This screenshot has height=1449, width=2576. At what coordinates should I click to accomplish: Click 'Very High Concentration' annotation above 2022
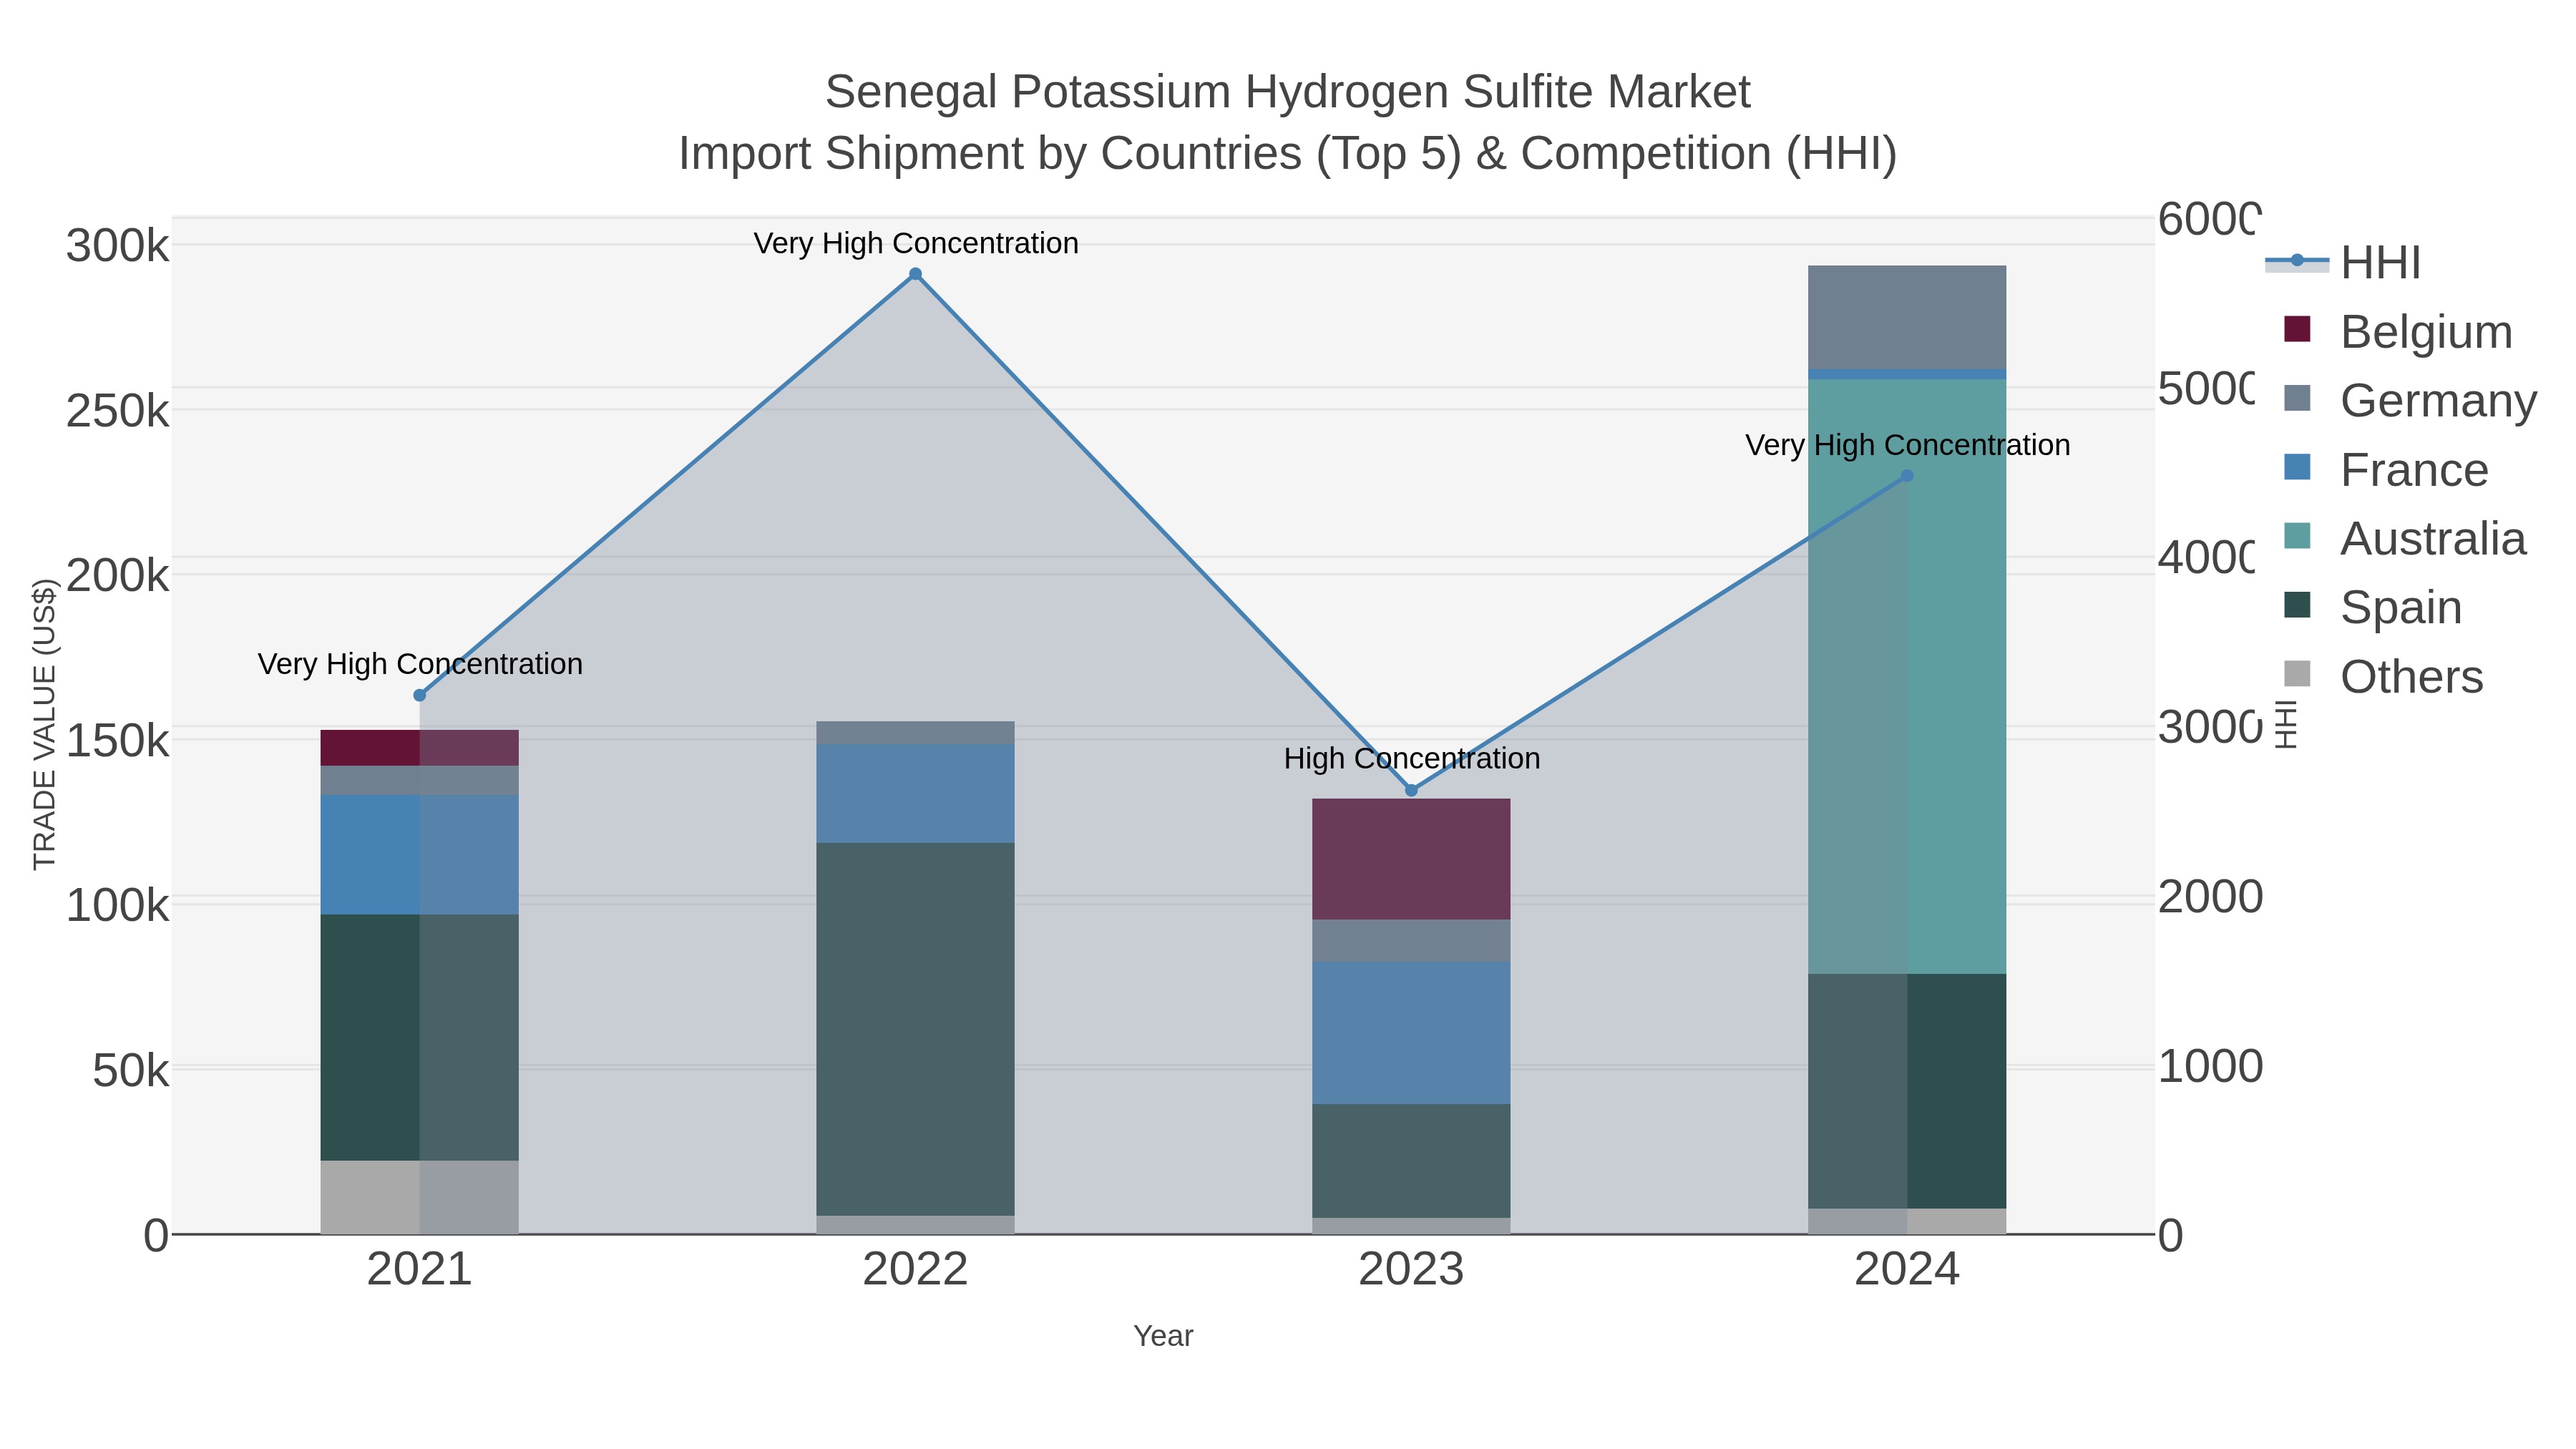tap(915, 243)
